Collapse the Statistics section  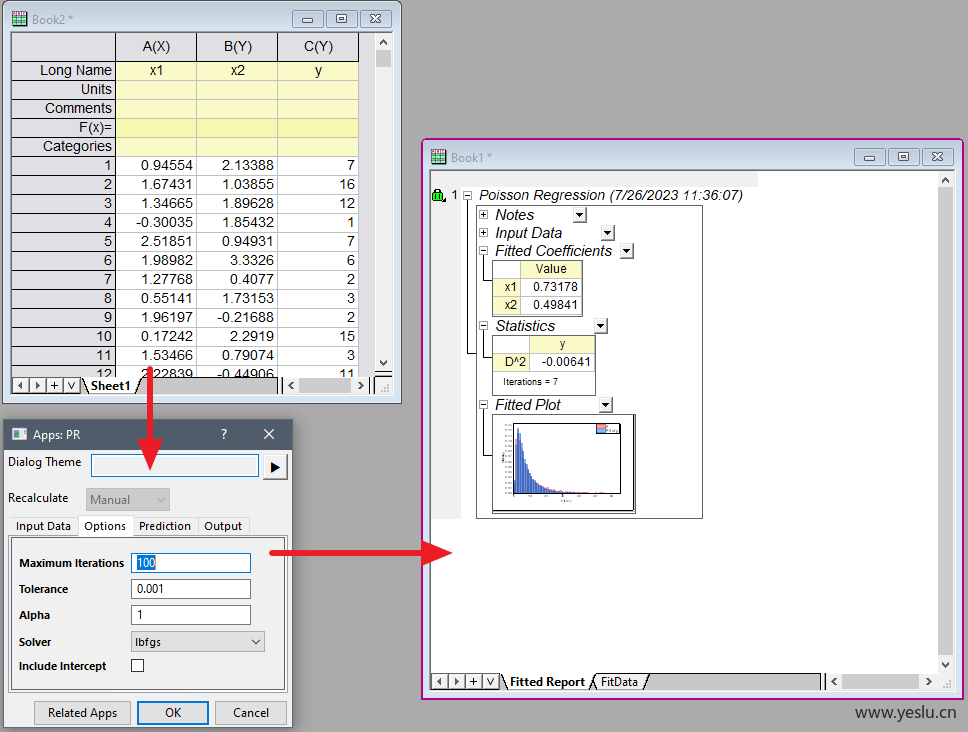pos(483,326)
